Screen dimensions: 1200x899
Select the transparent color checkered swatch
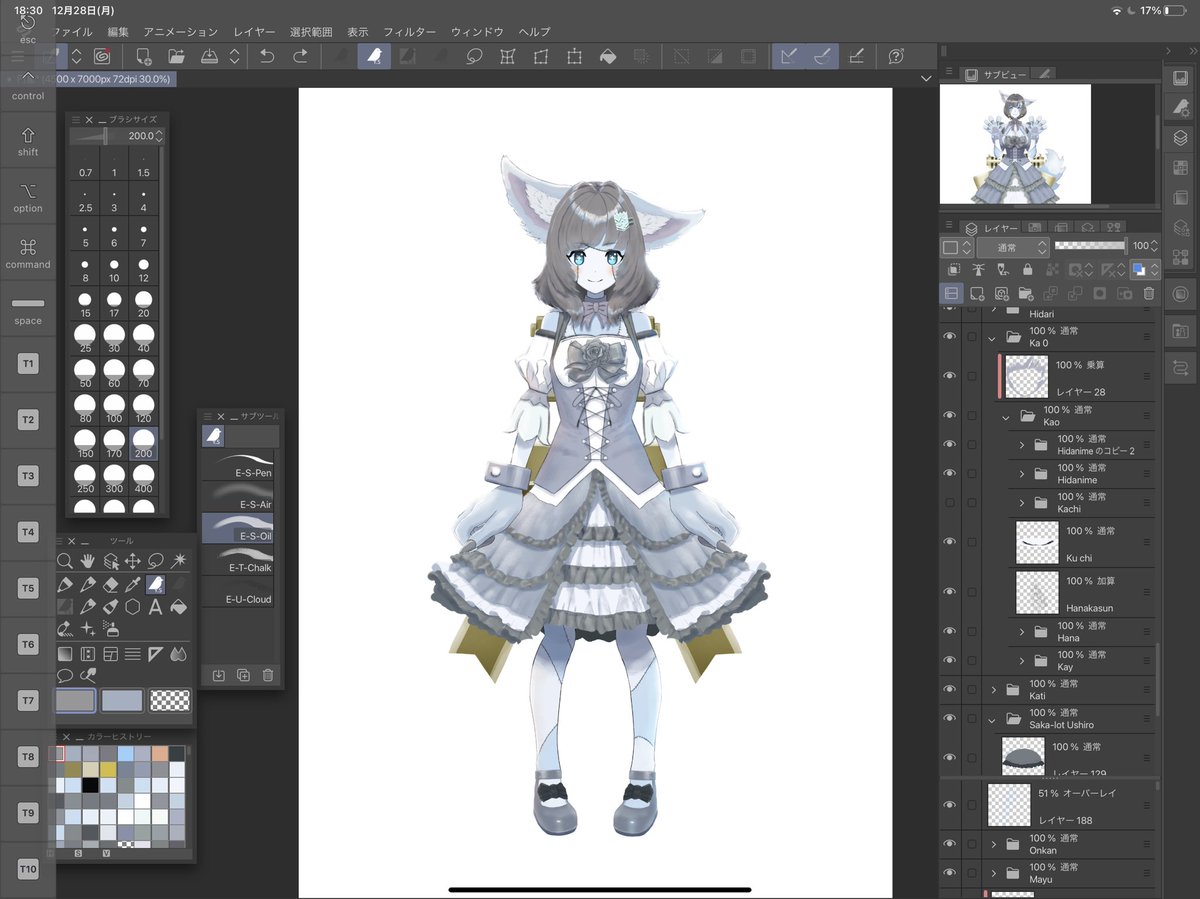pos(169,700)
